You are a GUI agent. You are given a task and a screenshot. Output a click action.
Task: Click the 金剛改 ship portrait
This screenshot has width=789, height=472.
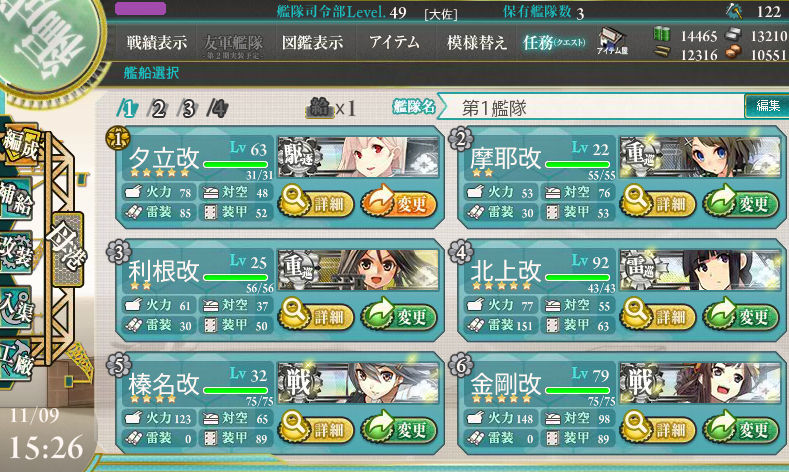pos(699,383)
